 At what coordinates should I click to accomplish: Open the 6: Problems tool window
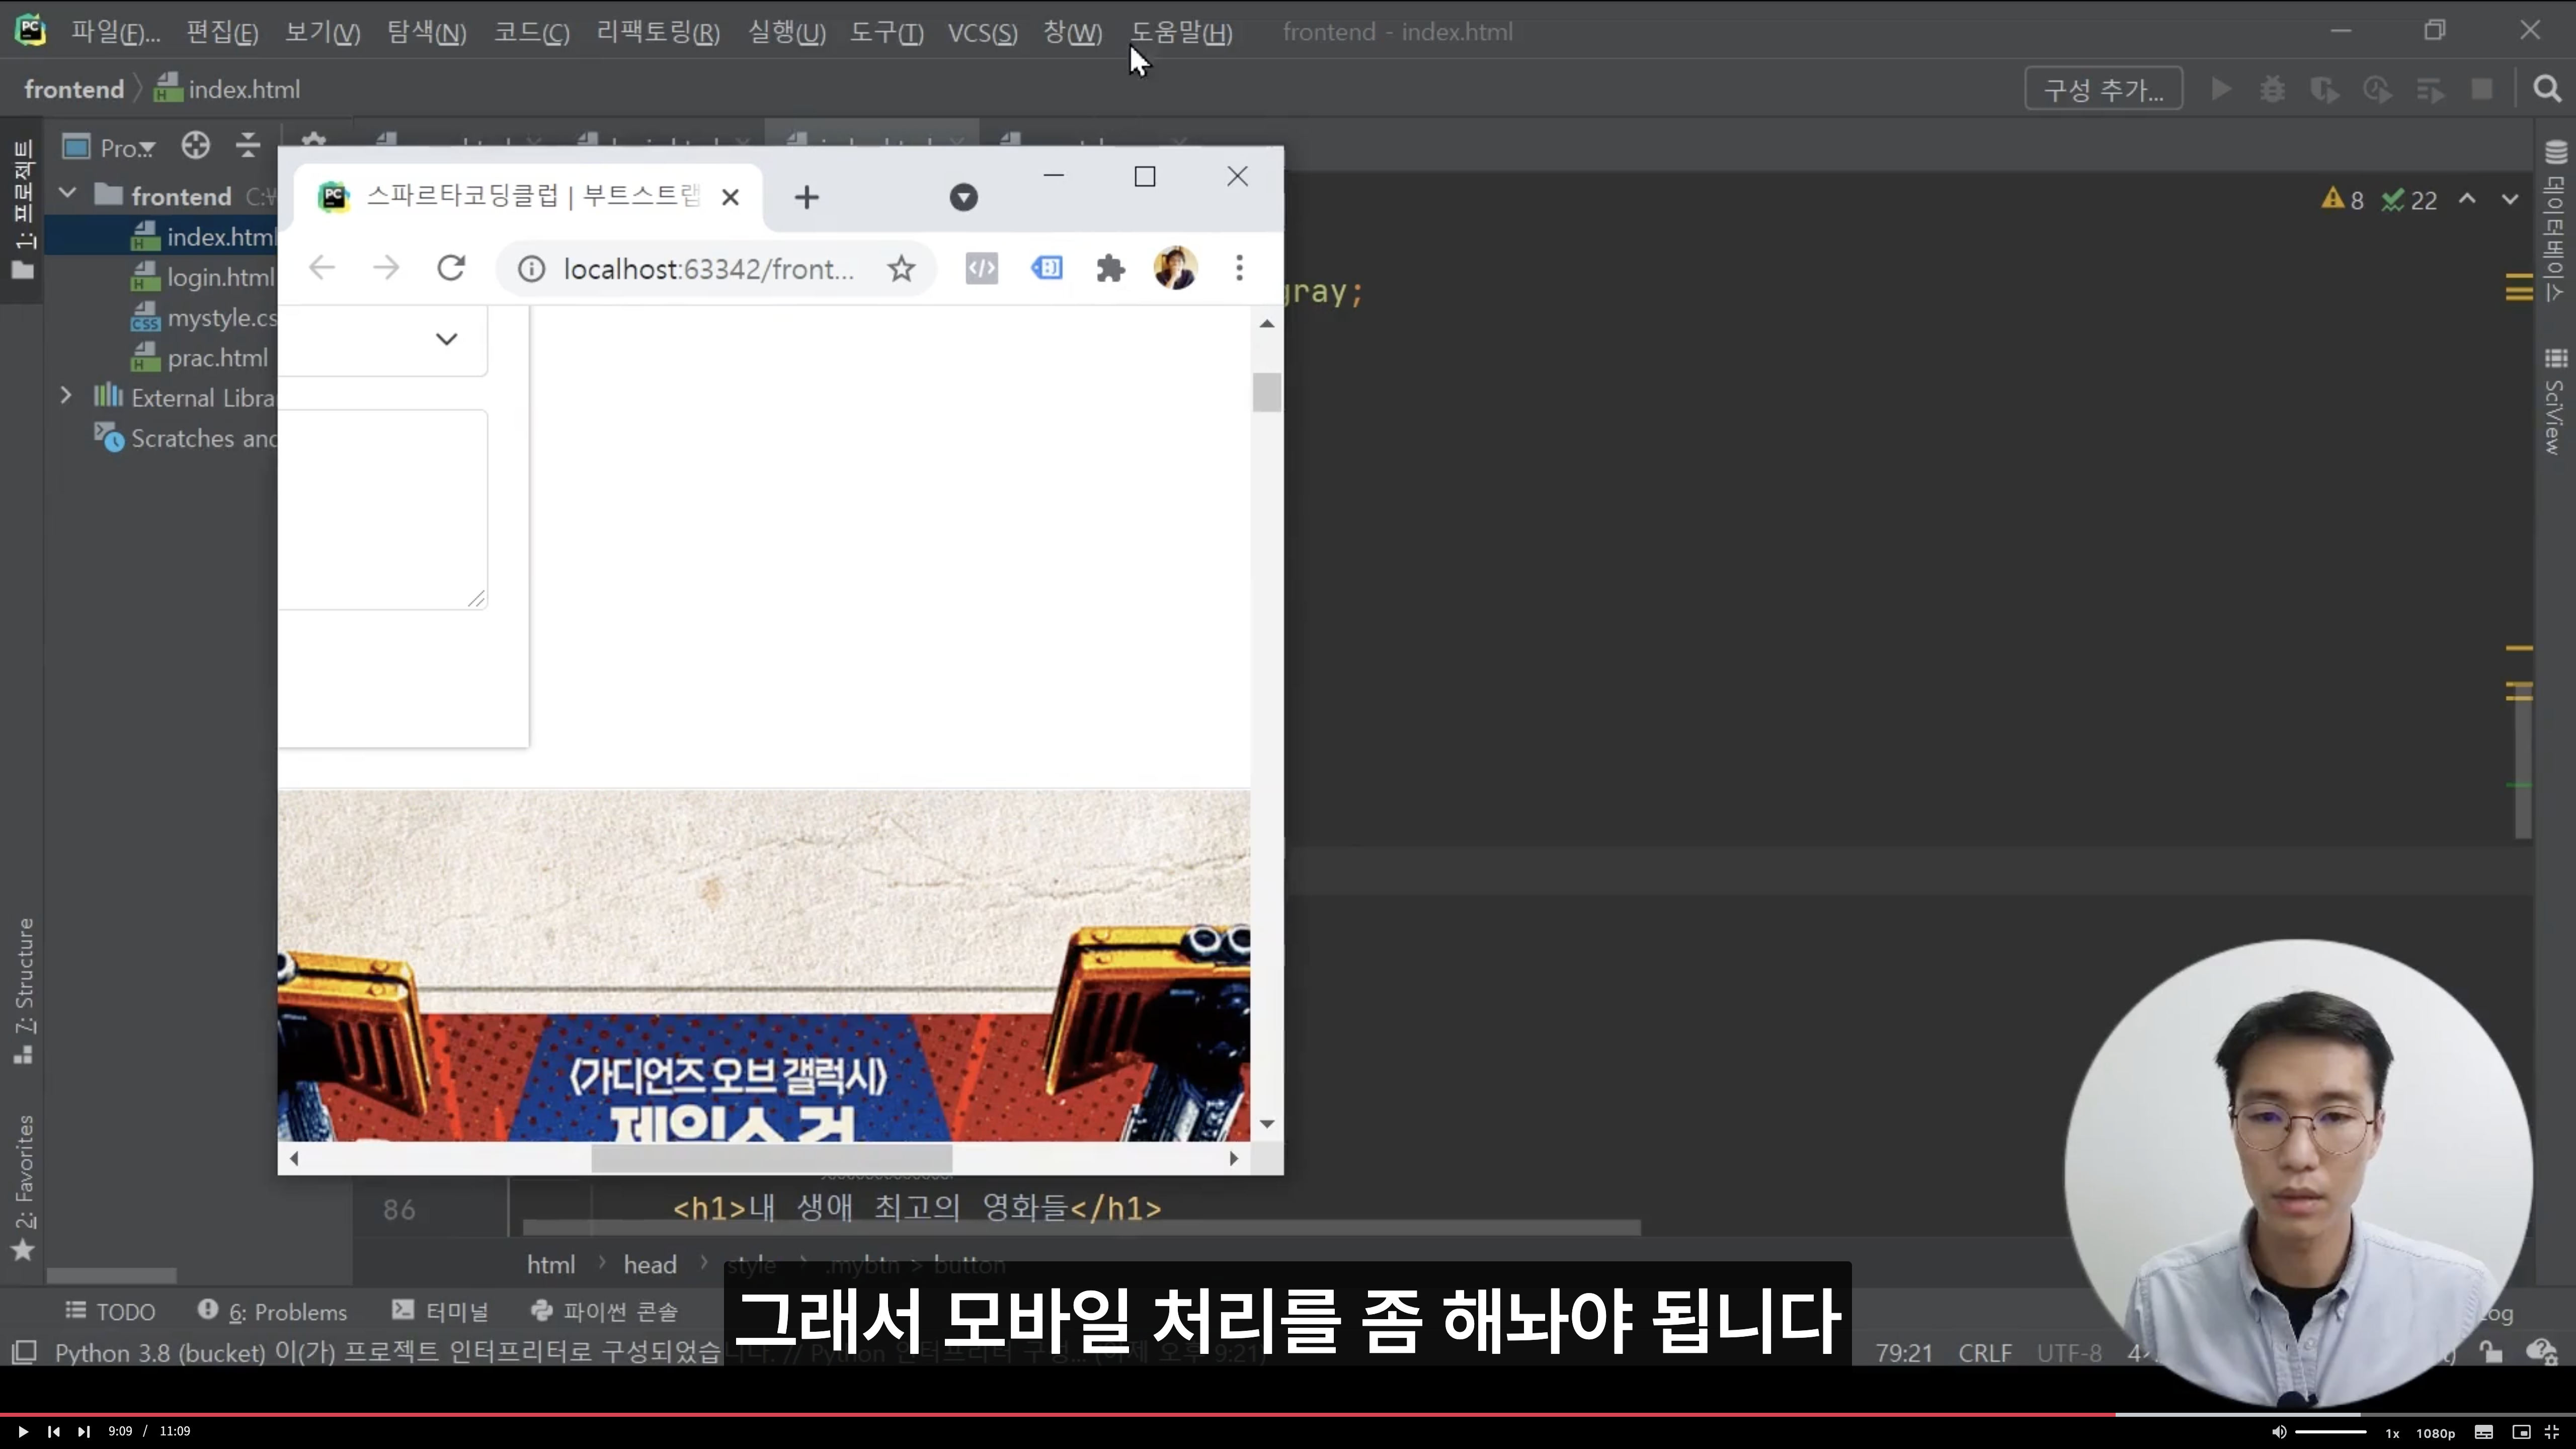(272, 1311)
